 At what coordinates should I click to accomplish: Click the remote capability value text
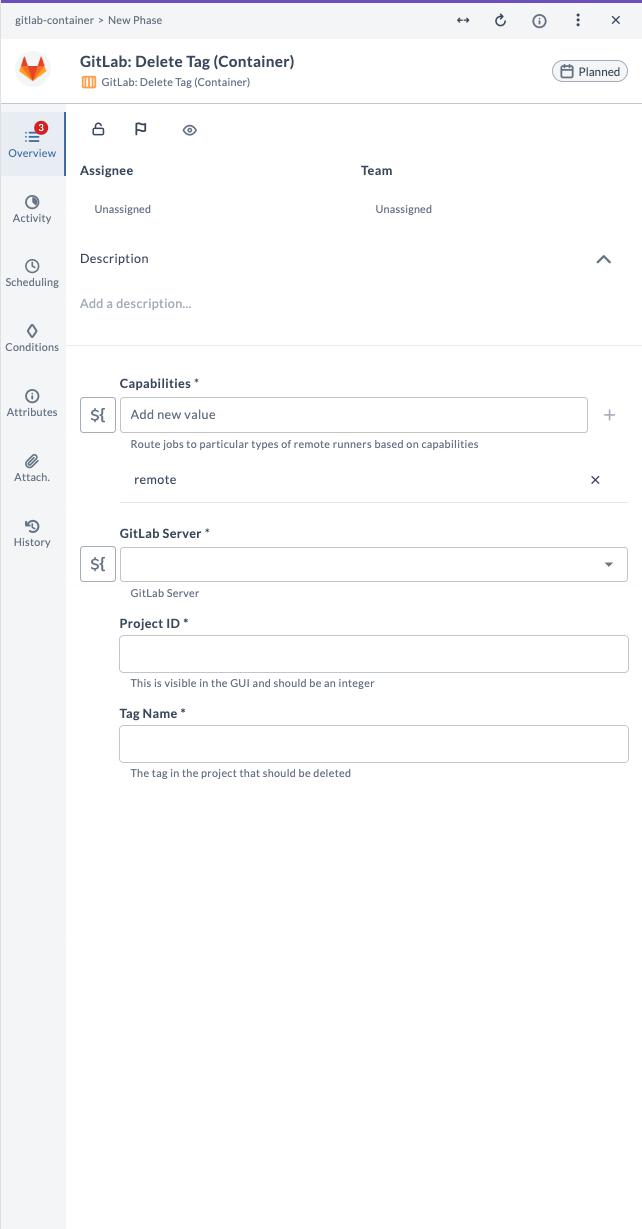155,480
